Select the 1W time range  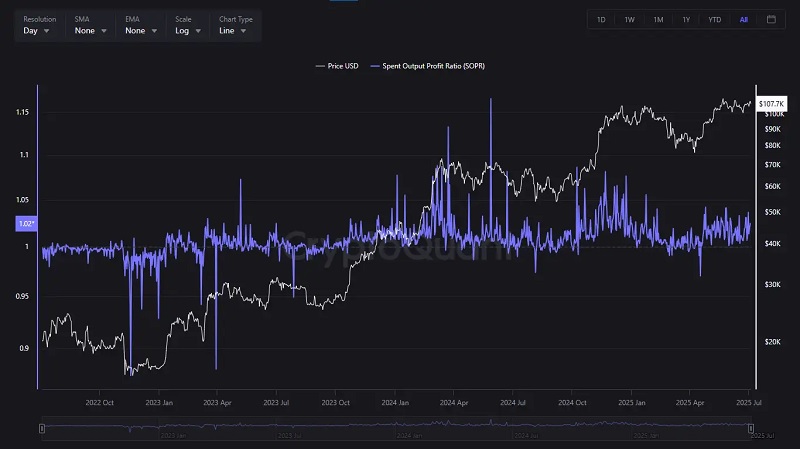(x=629, y=19)
